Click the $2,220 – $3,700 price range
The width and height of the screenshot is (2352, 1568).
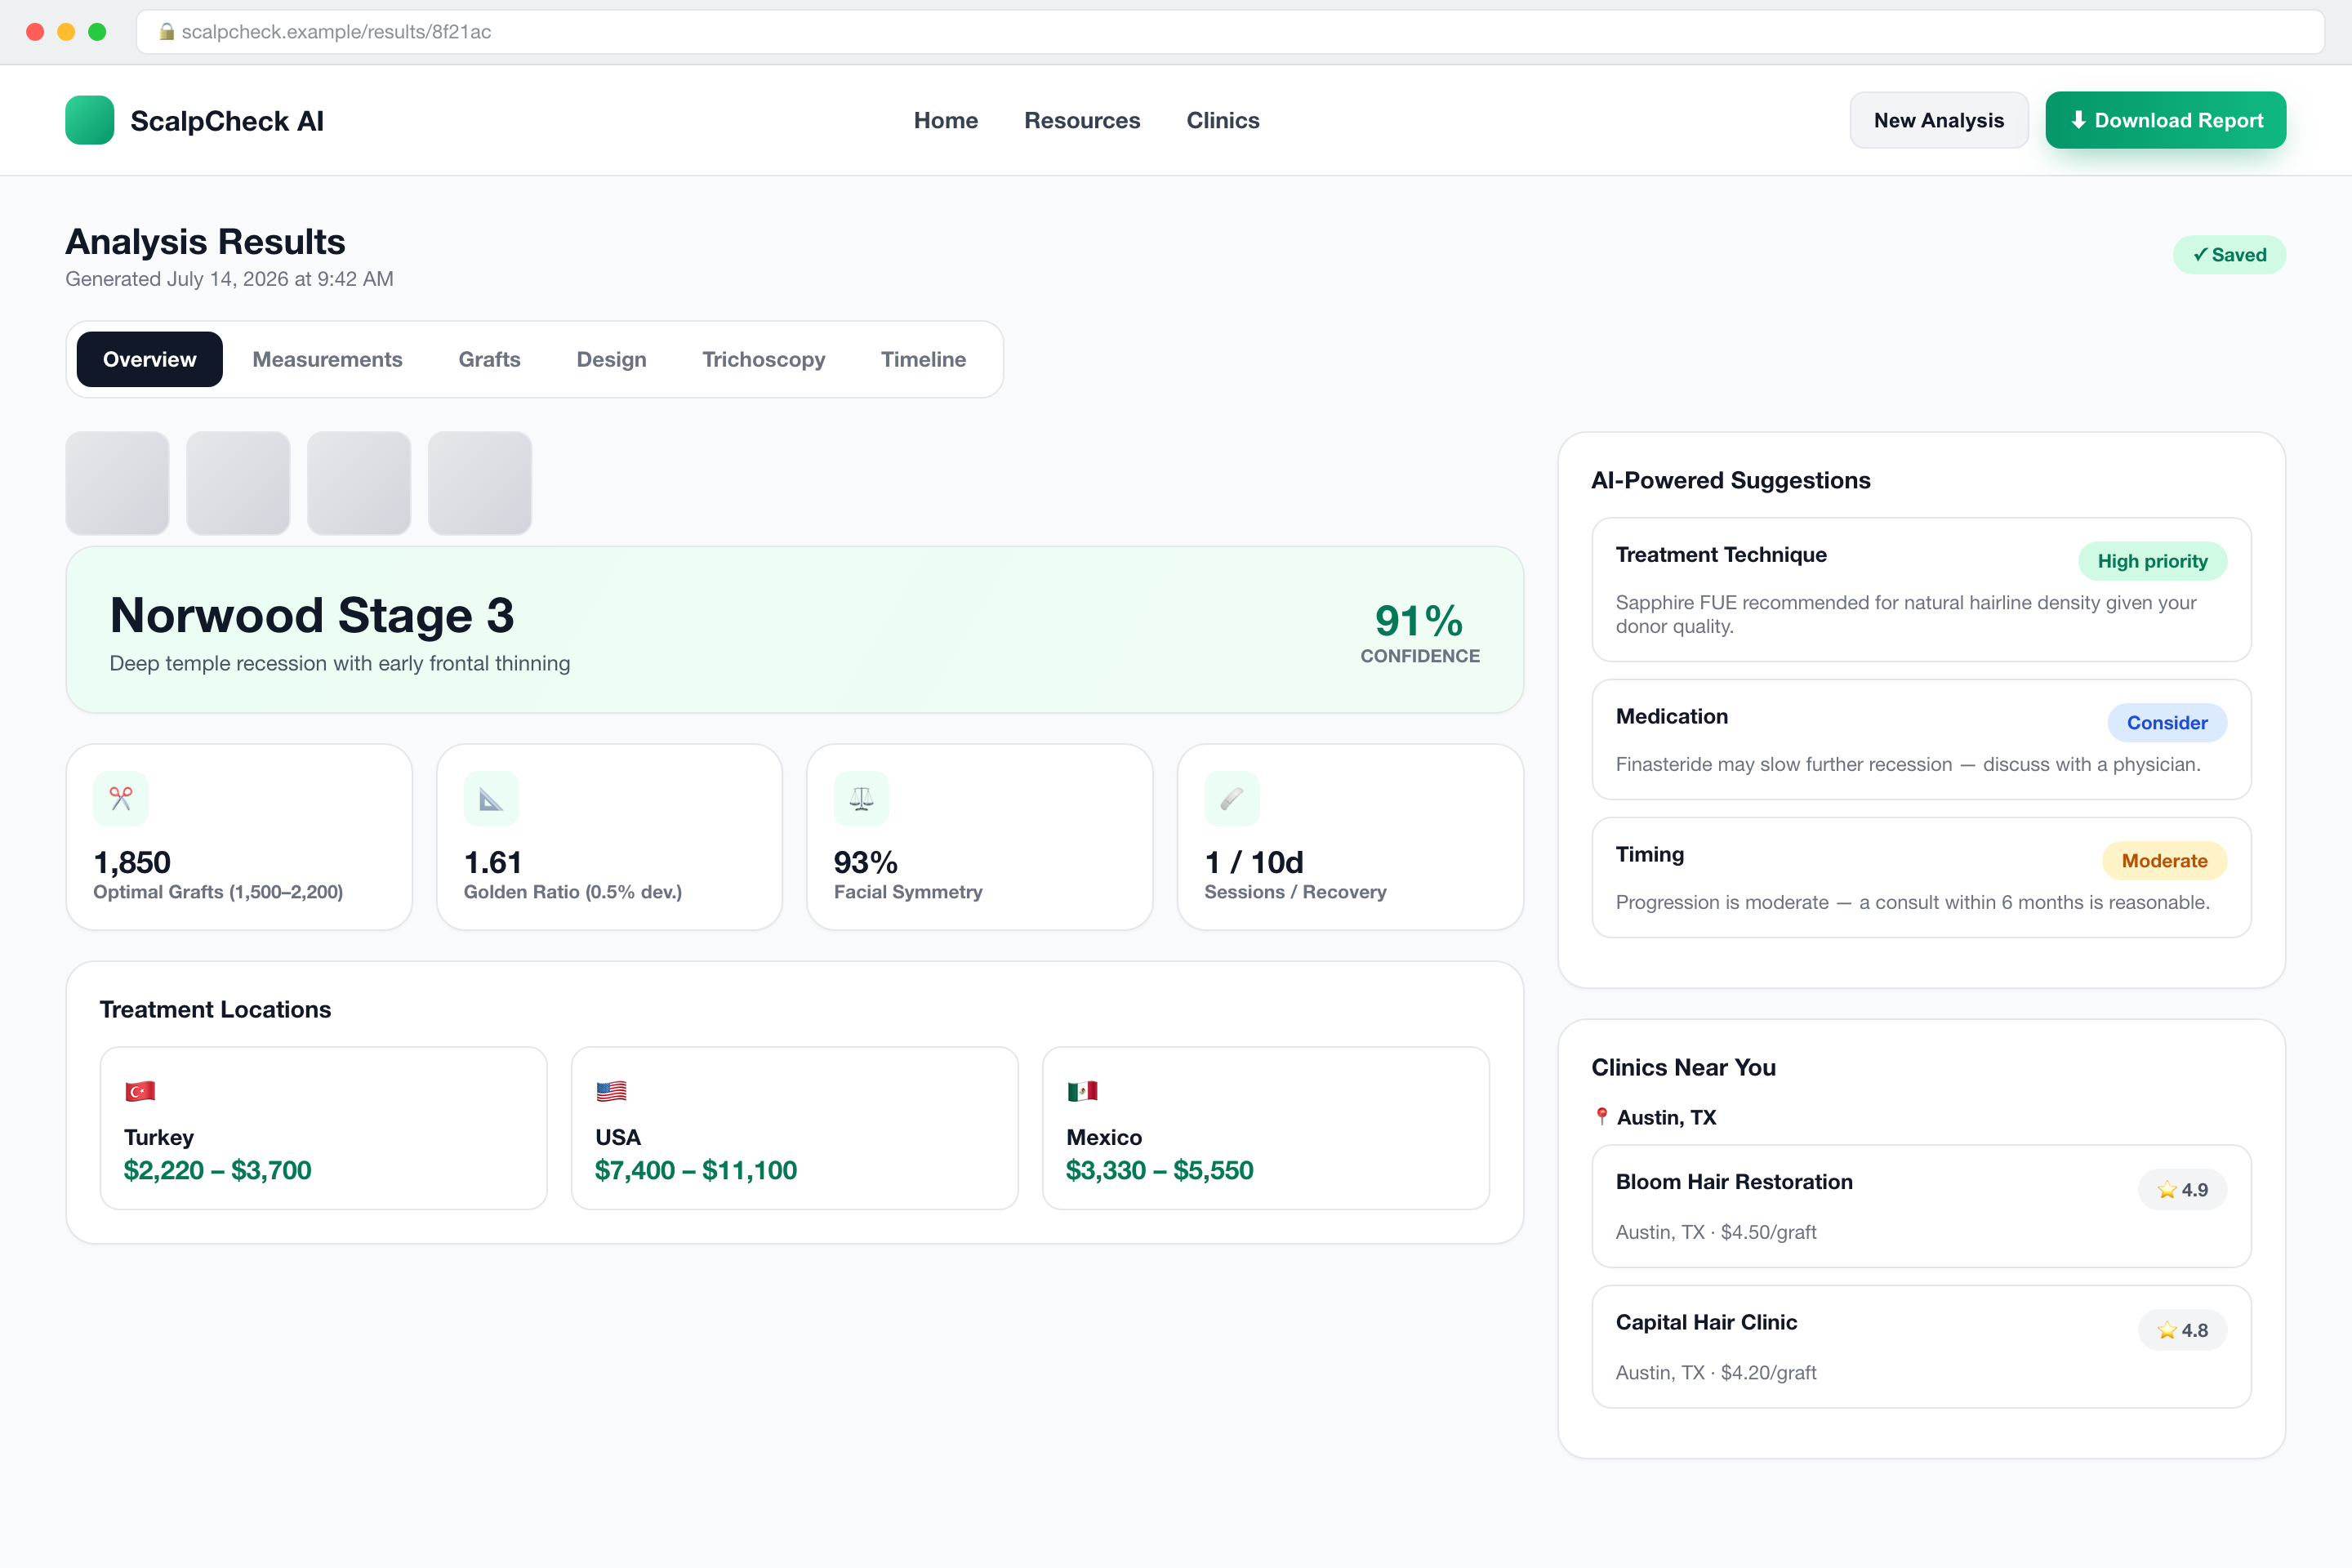[218, 1170]
